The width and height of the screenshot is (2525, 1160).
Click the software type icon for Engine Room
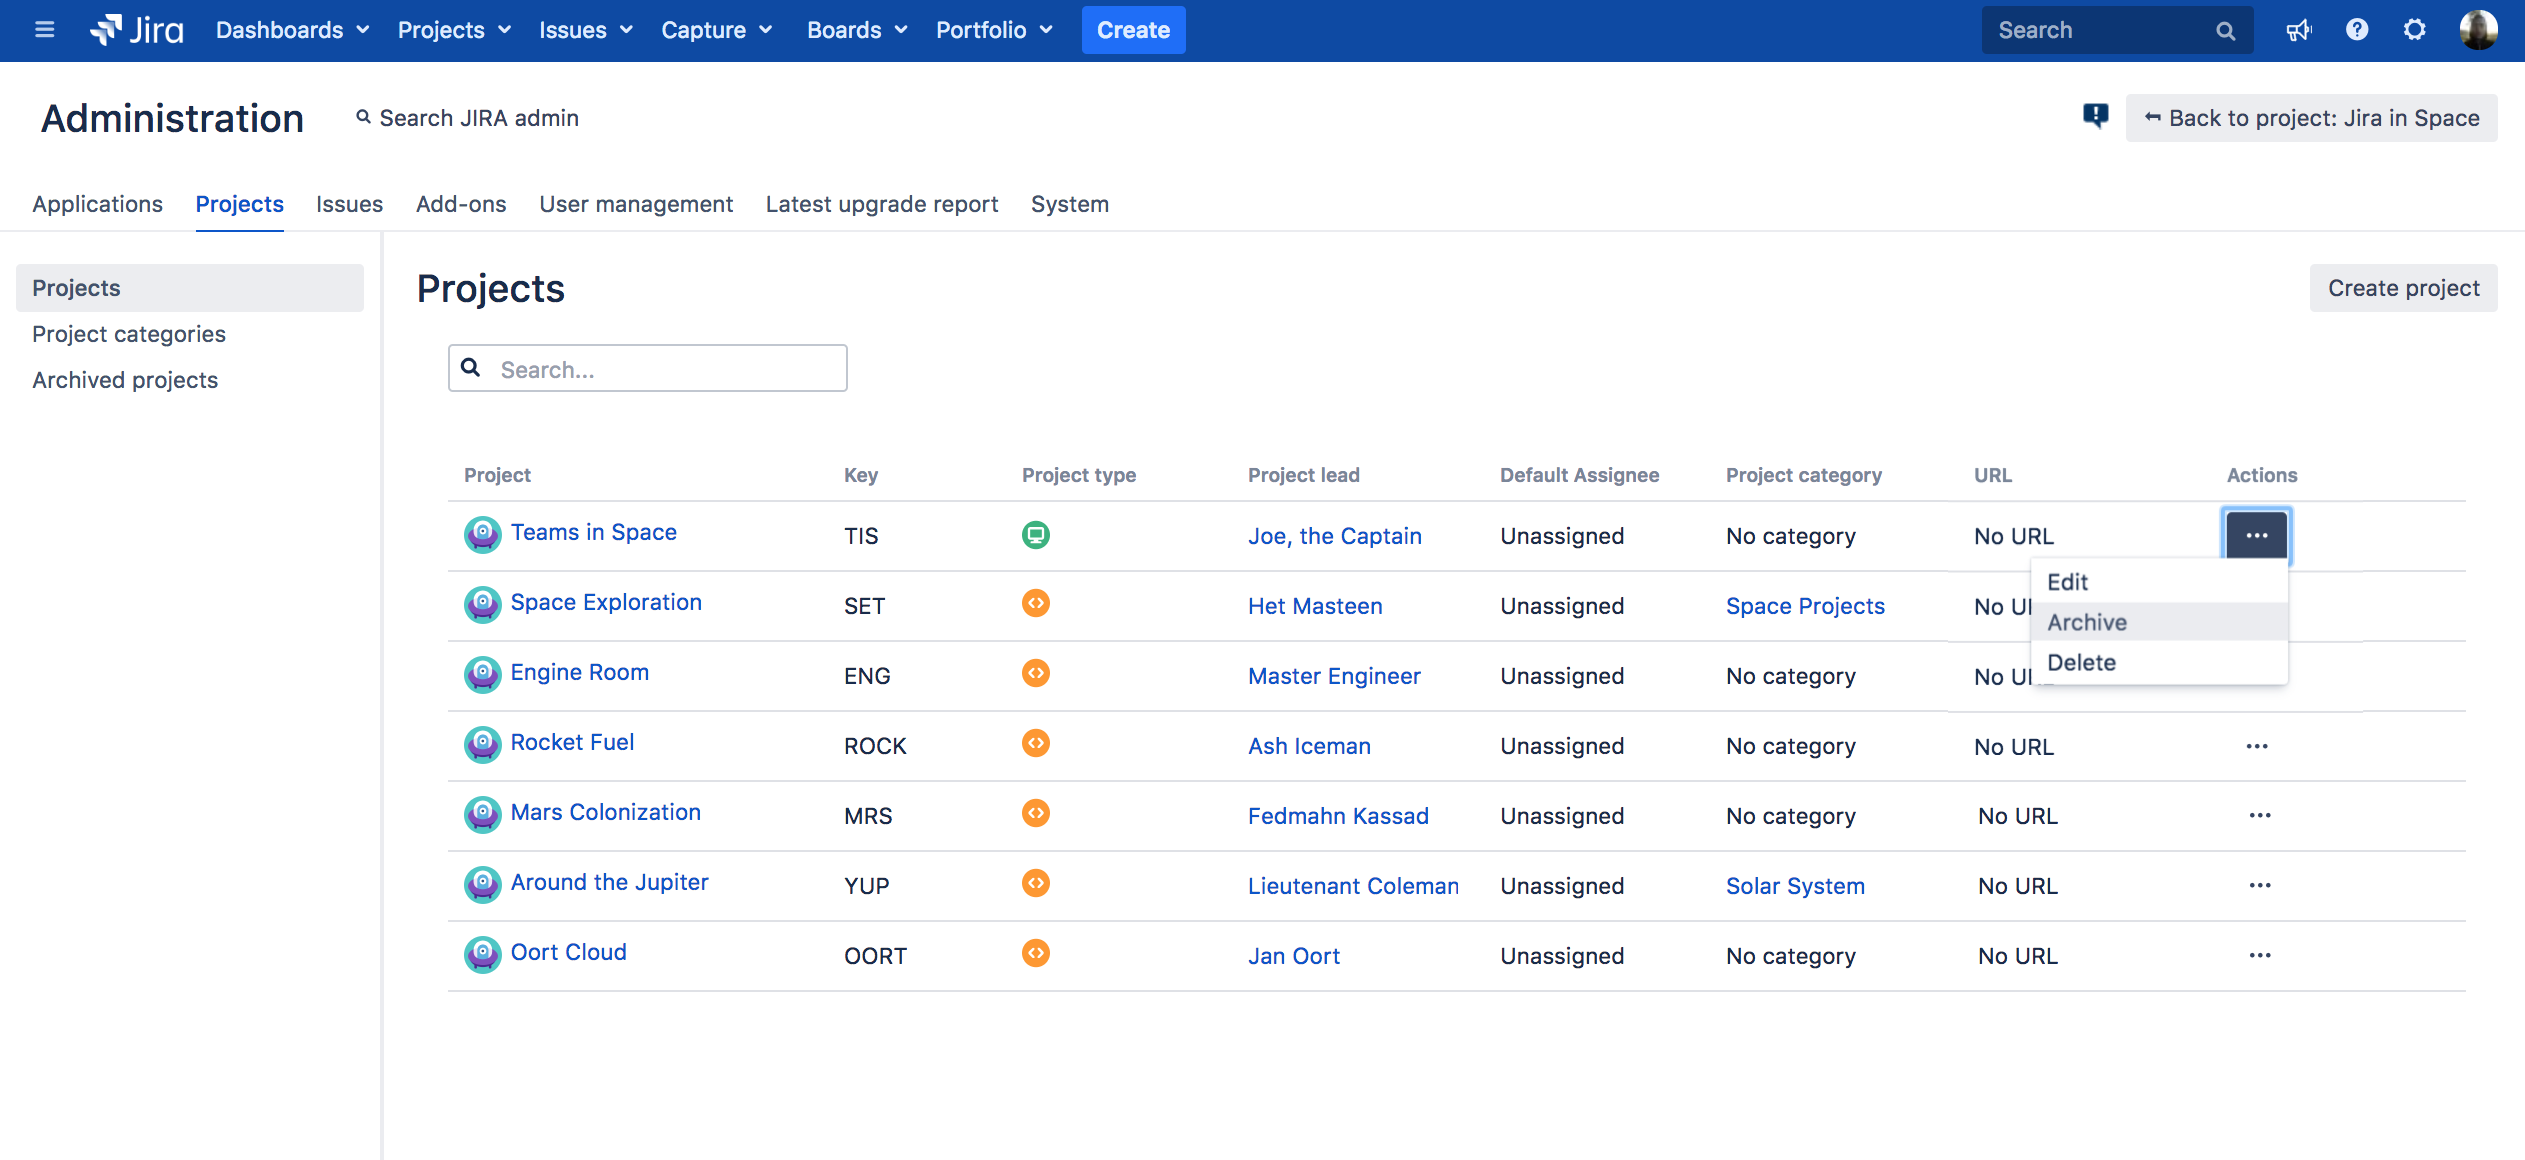point(1036,673)
